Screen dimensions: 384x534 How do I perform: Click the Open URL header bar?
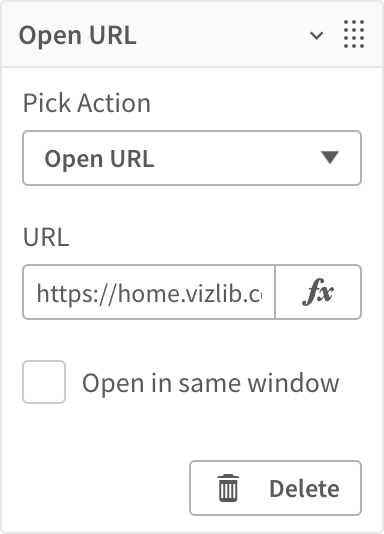tap(192, 34)
